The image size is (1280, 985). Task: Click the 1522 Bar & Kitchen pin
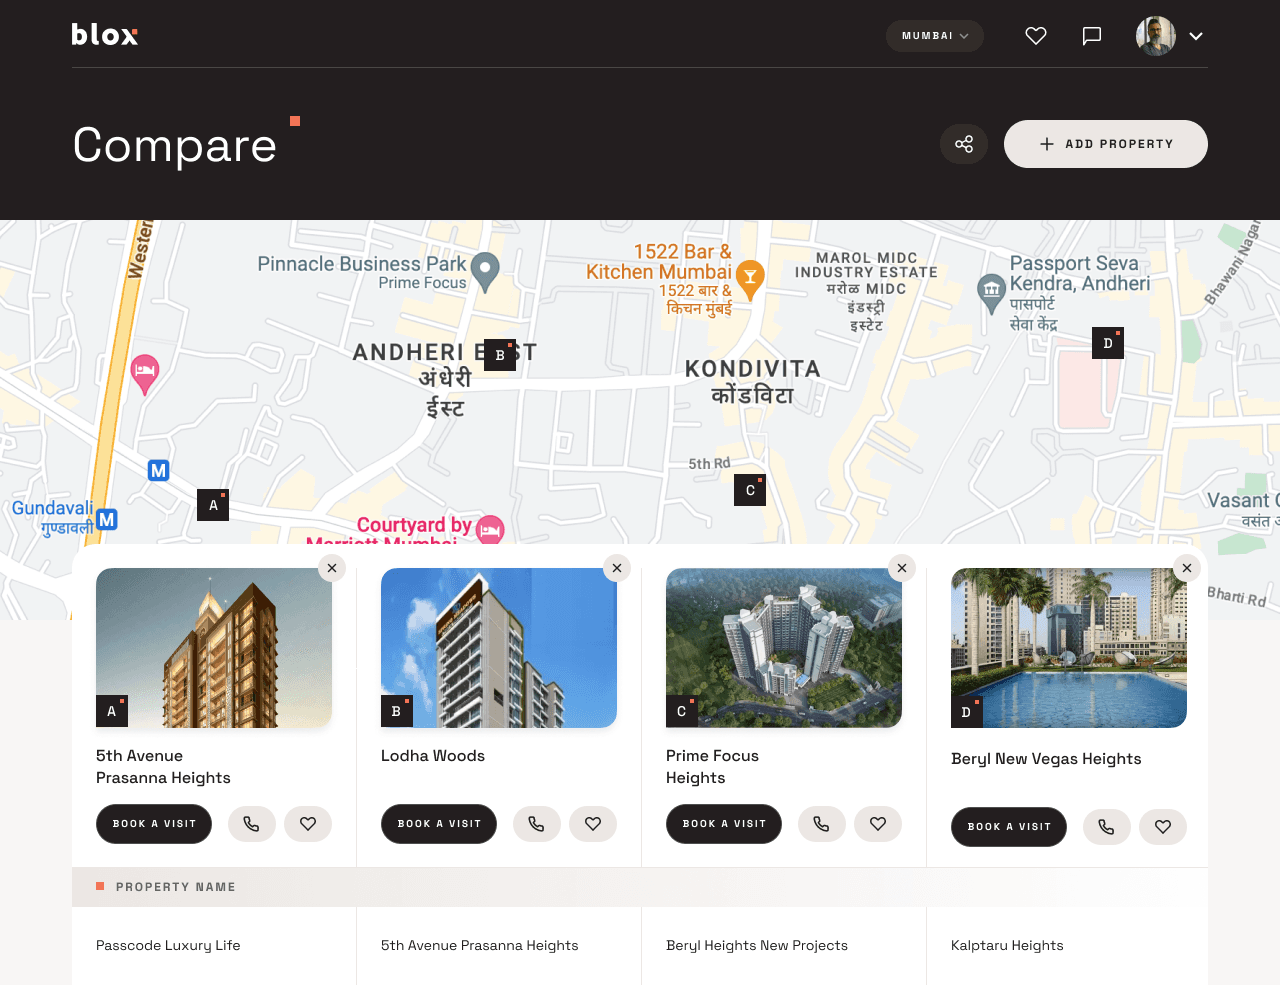[x=750, y=280]
